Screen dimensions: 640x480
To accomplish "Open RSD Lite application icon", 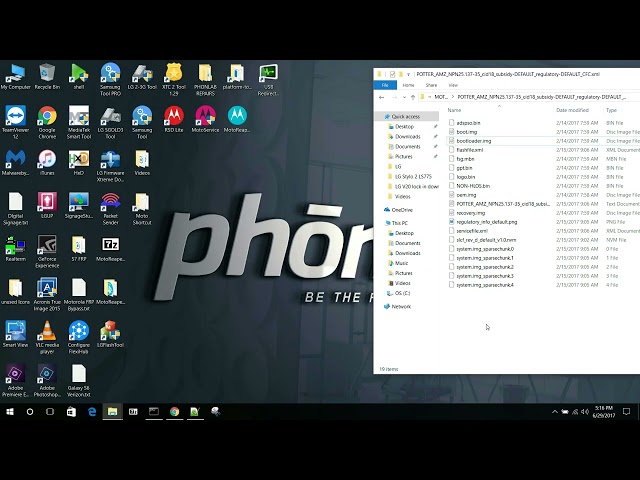I will [173, 119].
